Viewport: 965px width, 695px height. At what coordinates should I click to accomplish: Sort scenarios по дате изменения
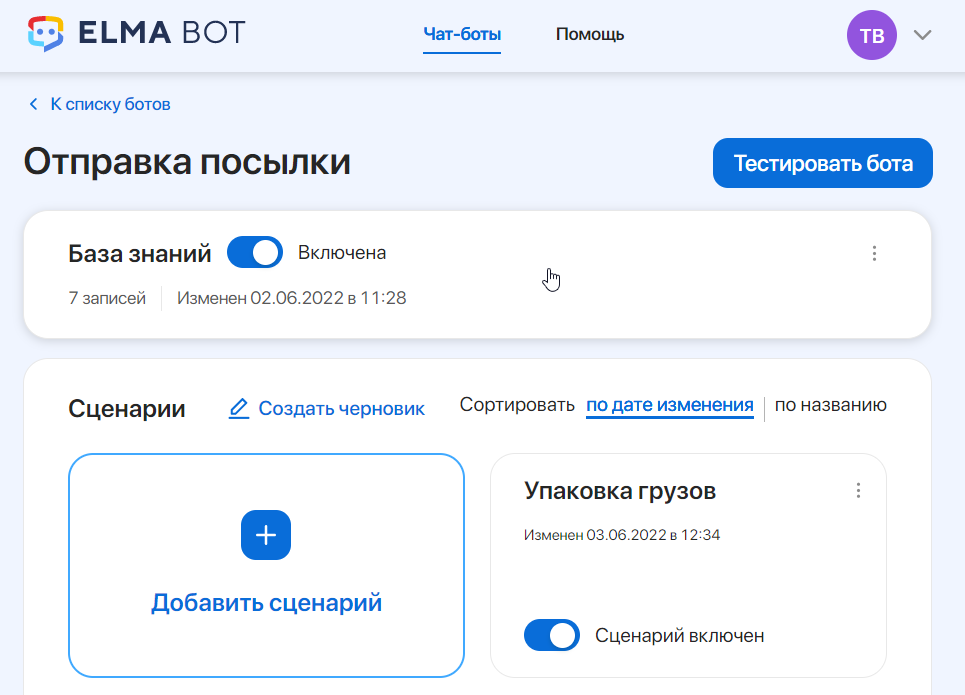pos(669,405)
